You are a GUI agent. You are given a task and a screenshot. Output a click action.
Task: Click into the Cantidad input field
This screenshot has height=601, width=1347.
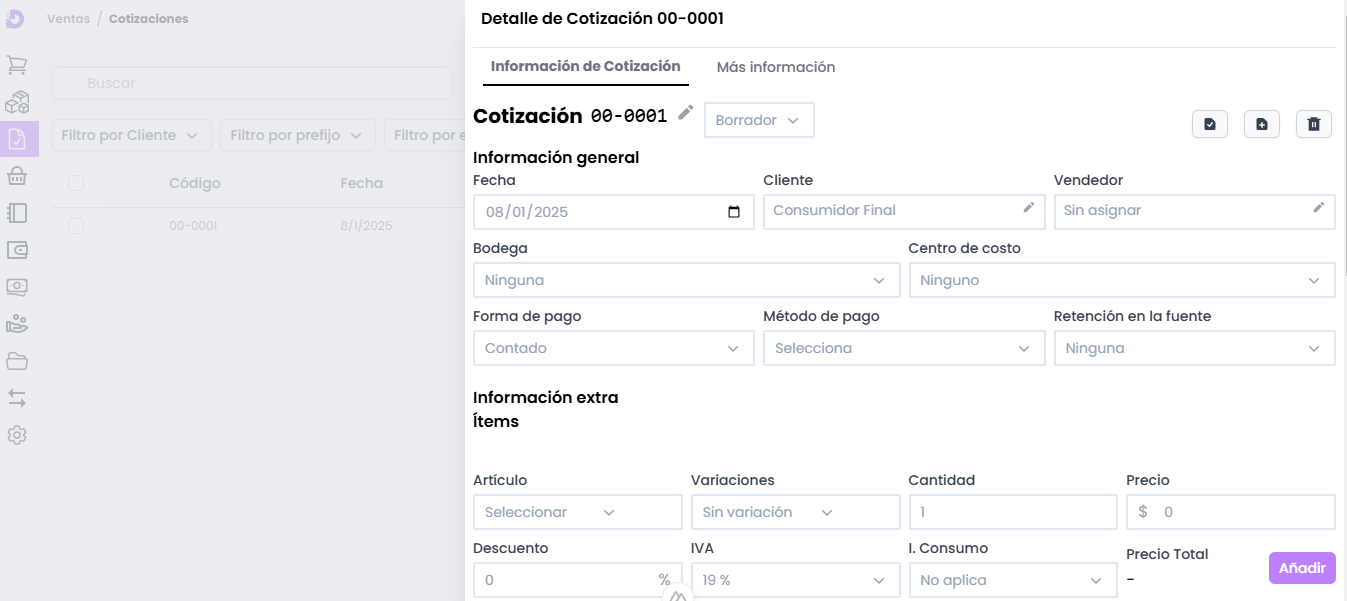(x=1012, y=512)
